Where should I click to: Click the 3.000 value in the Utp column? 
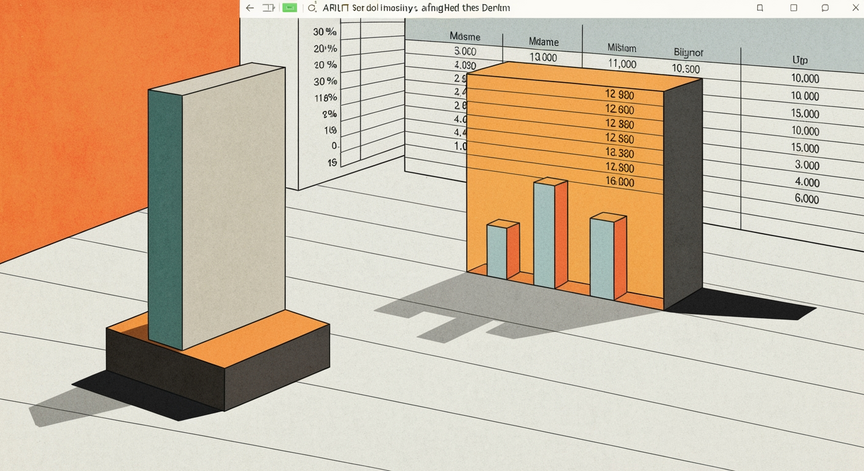tap(807, 165)
